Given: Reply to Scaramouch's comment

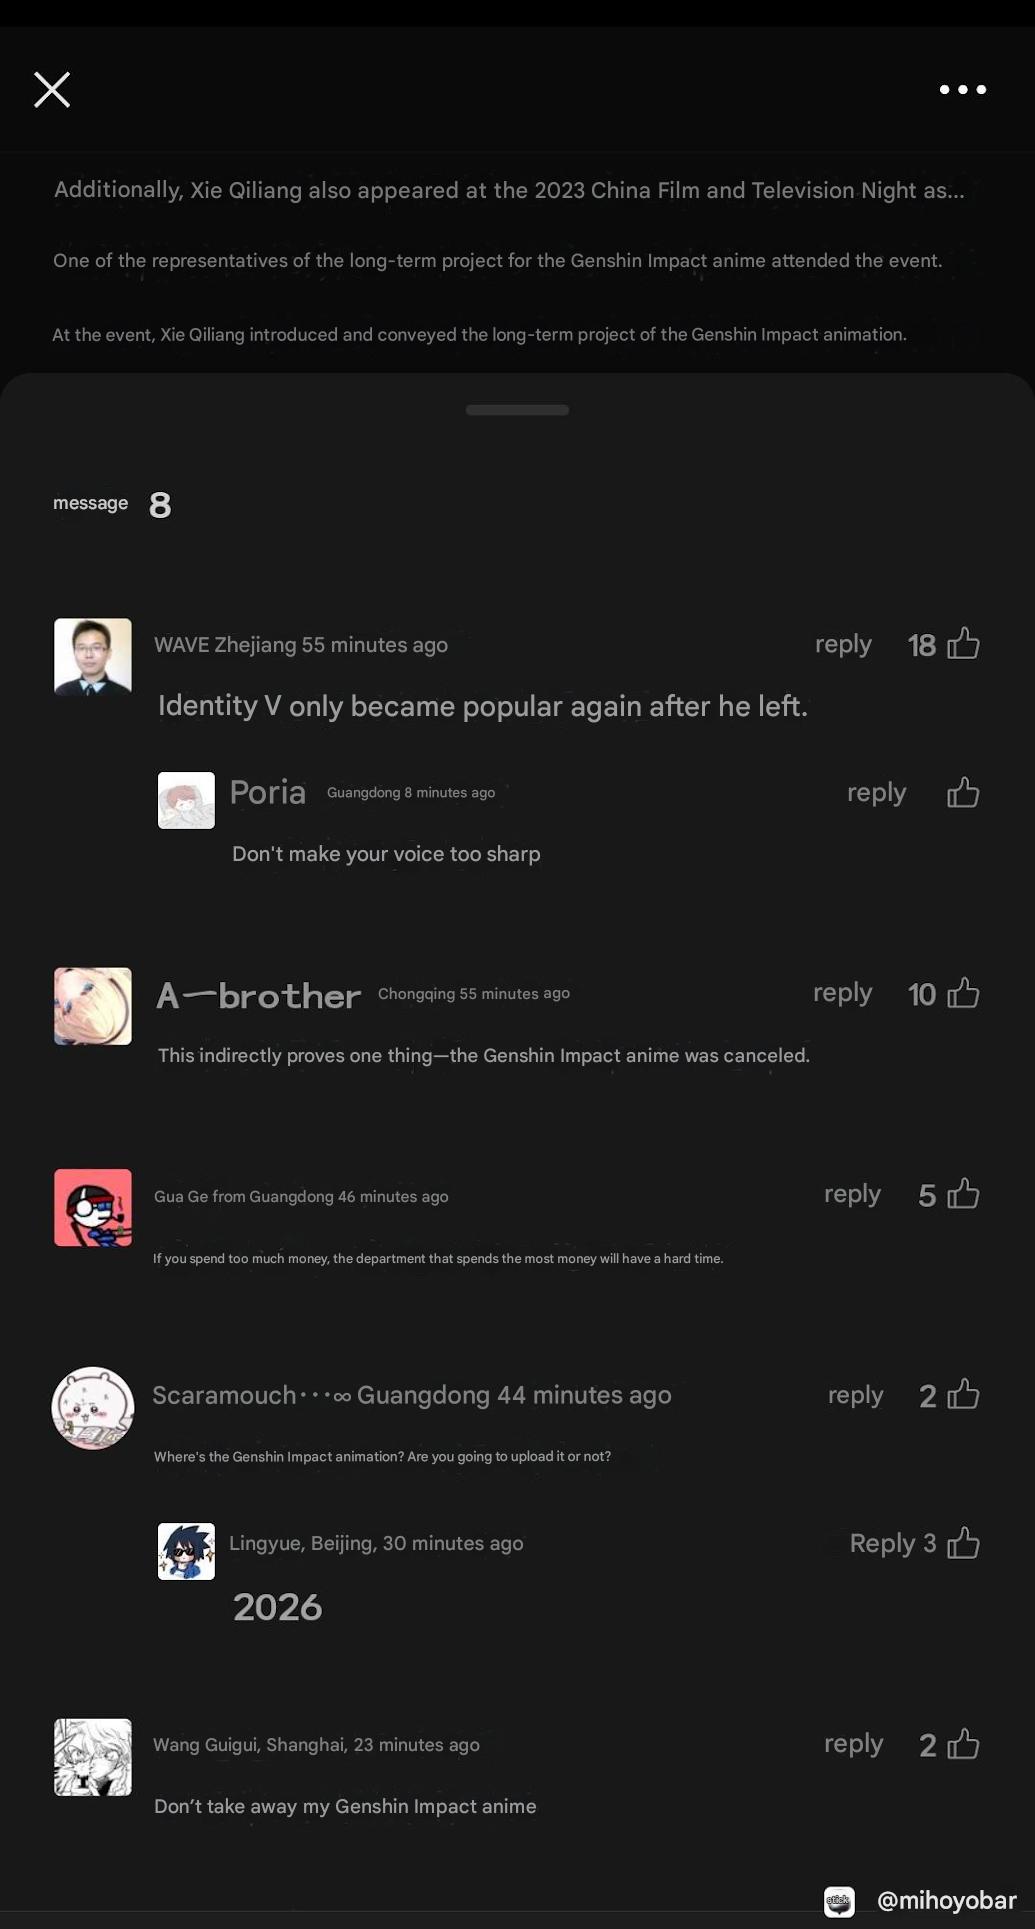Looking at the screenshot, I should point(855,1395).
